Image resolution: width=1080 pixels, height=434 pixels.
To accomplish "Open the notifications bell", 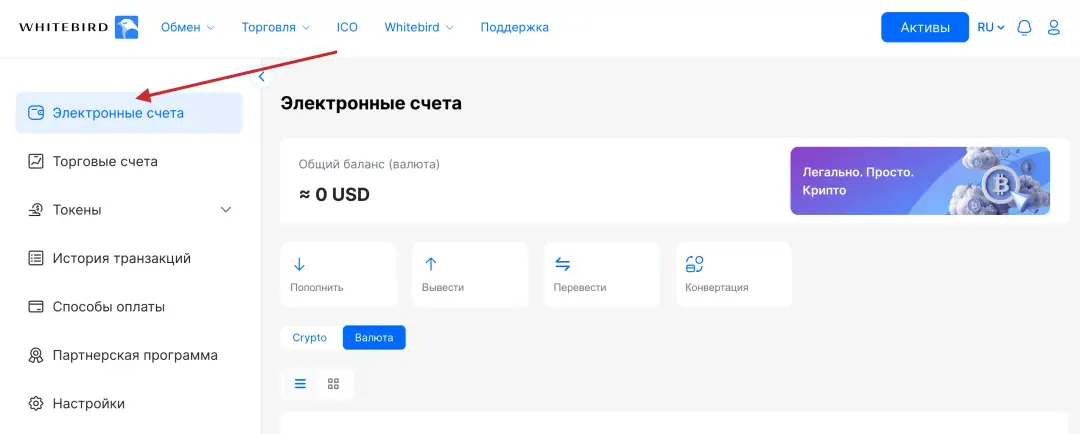I will click(1024, 28).
